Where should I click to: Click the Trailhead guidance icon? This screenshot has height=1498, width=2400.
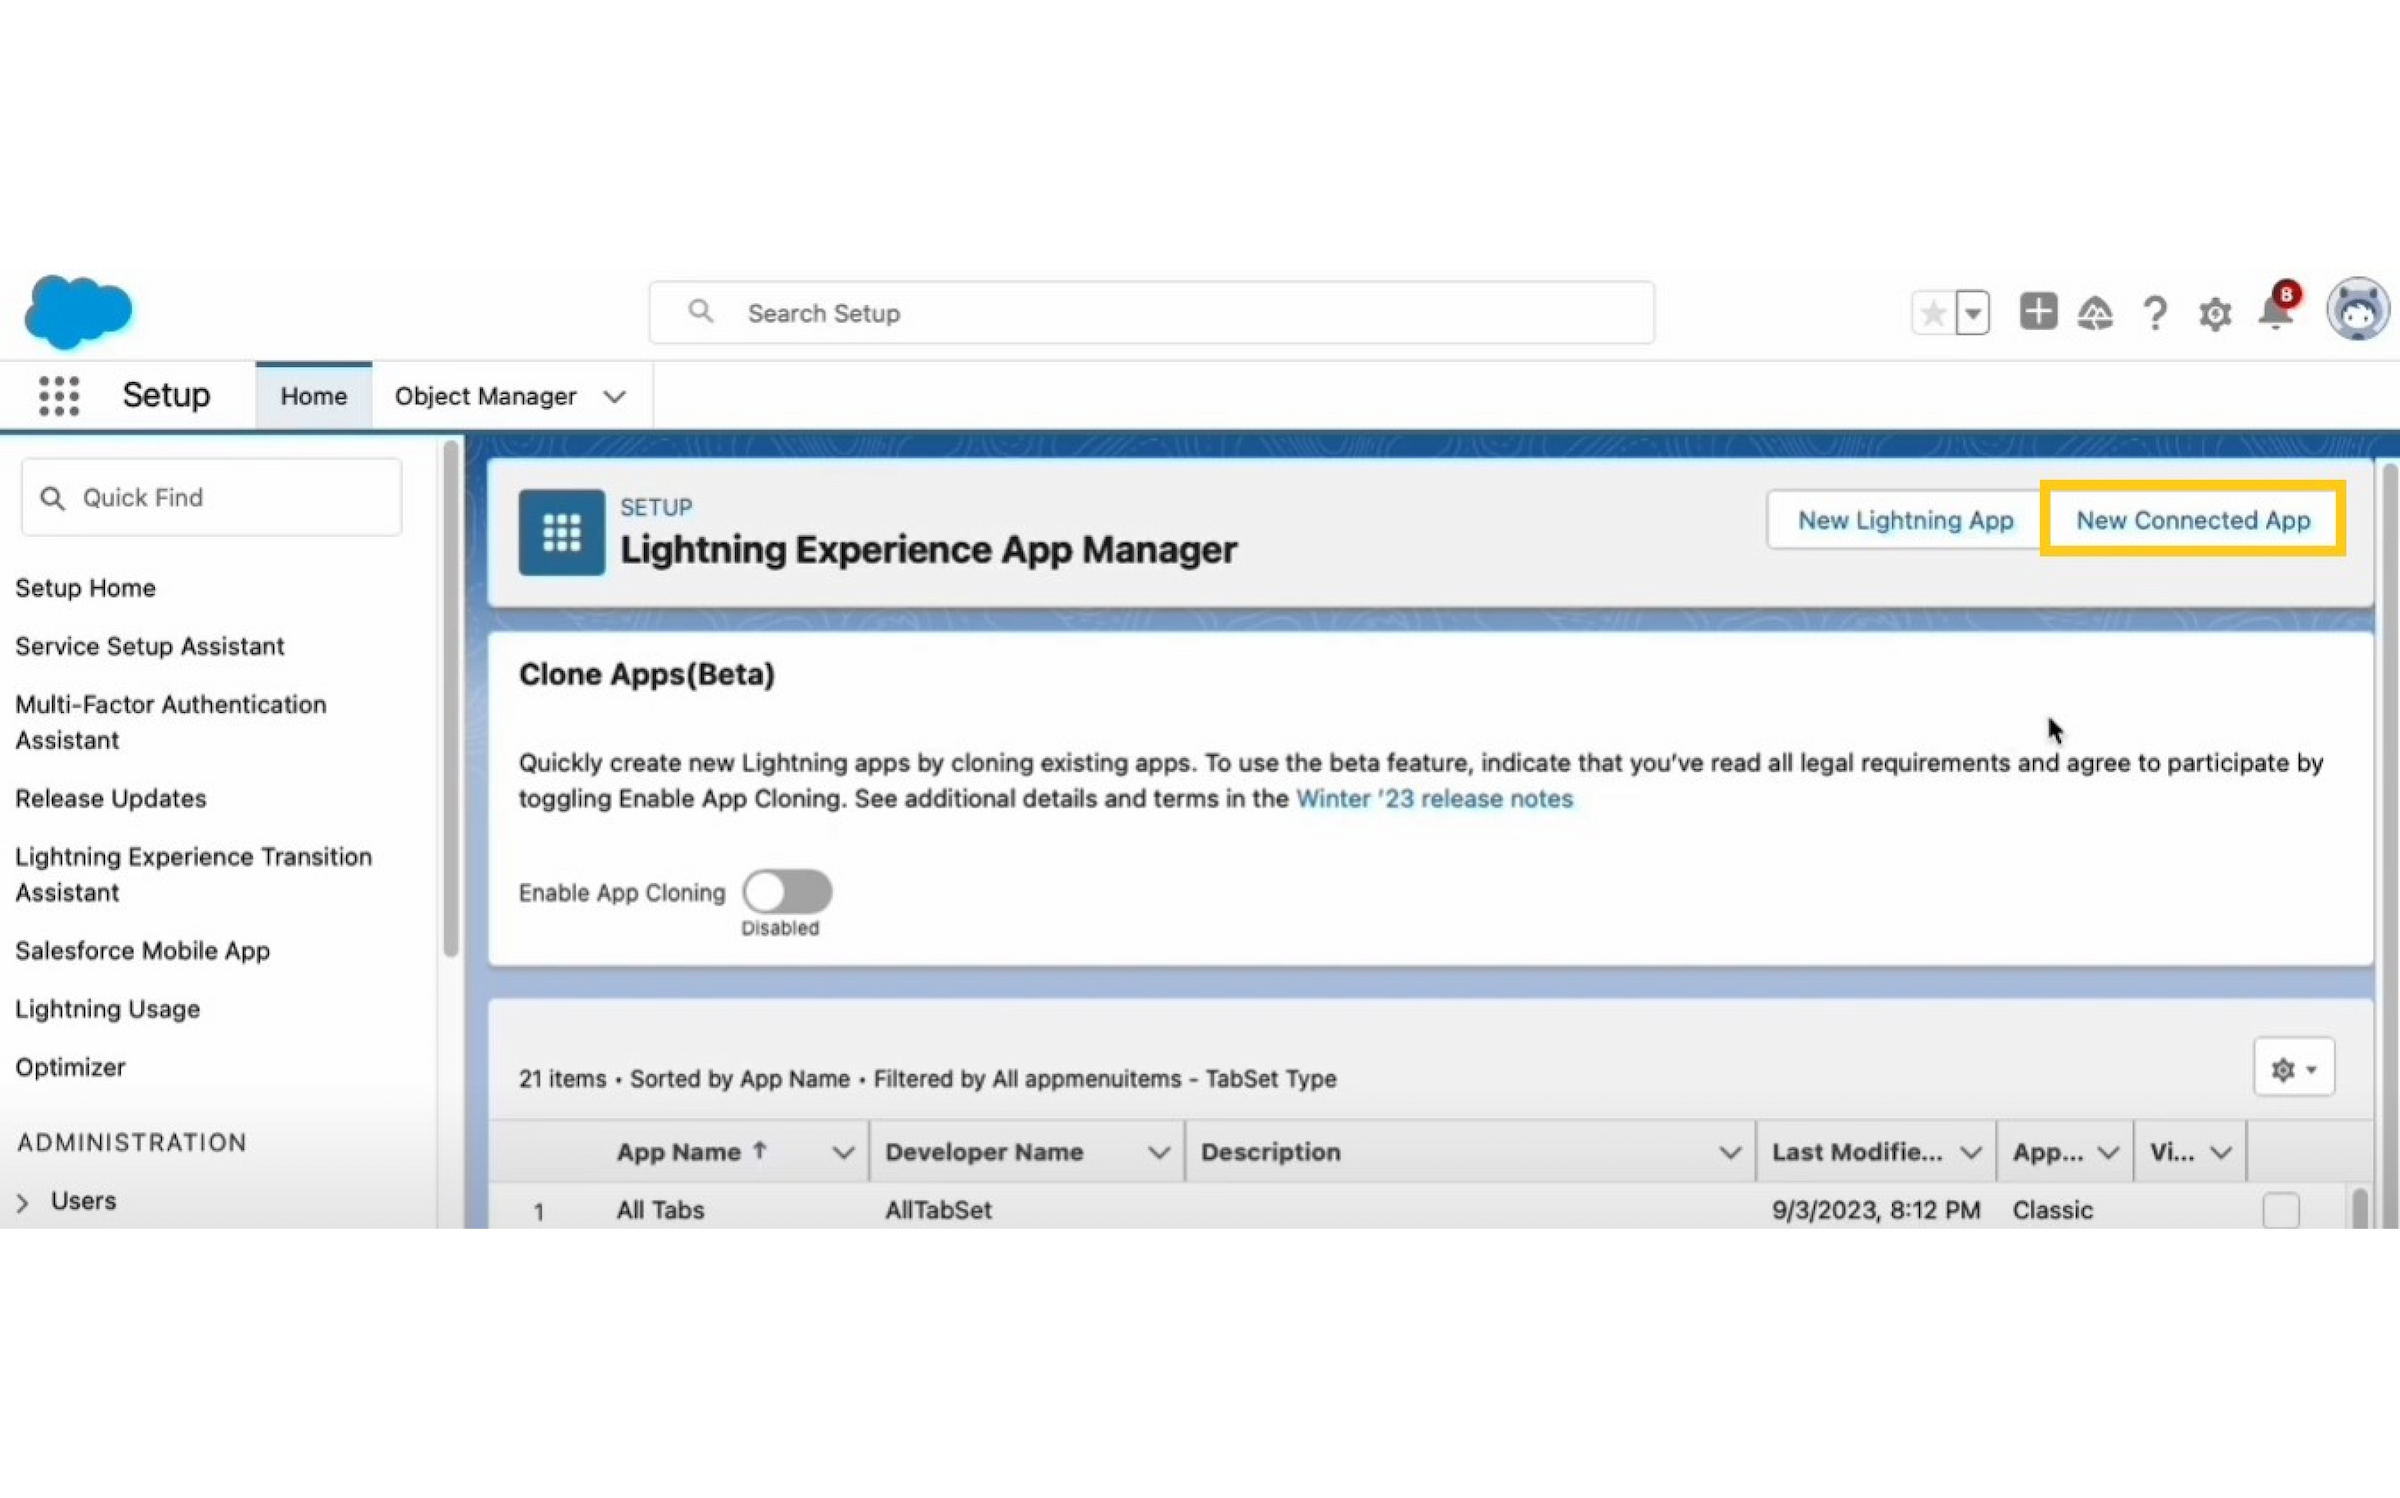[x=2095, y=314]
